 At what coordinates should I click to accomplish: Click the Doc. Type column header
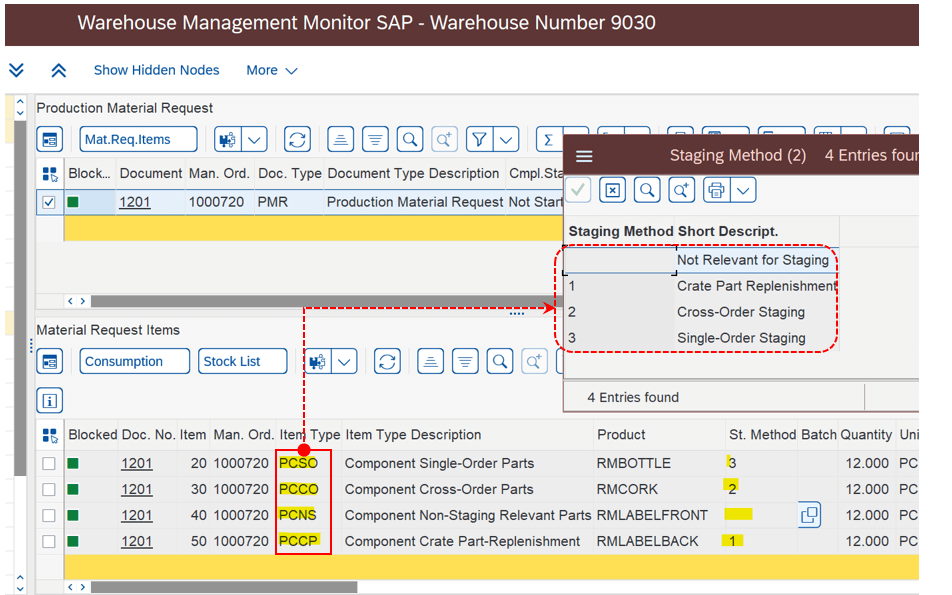coord(290,174)
